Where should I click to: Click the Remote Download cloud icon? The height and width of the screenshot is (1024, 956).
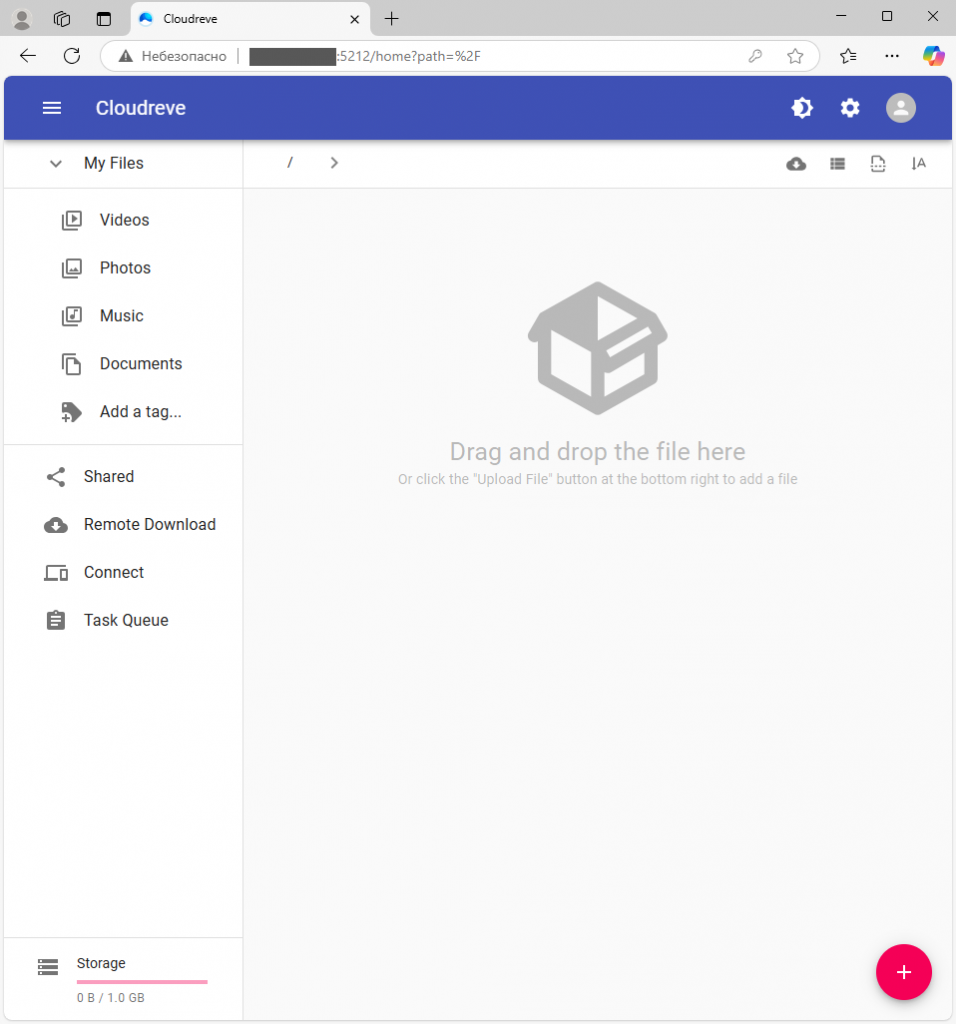[56, 525]
